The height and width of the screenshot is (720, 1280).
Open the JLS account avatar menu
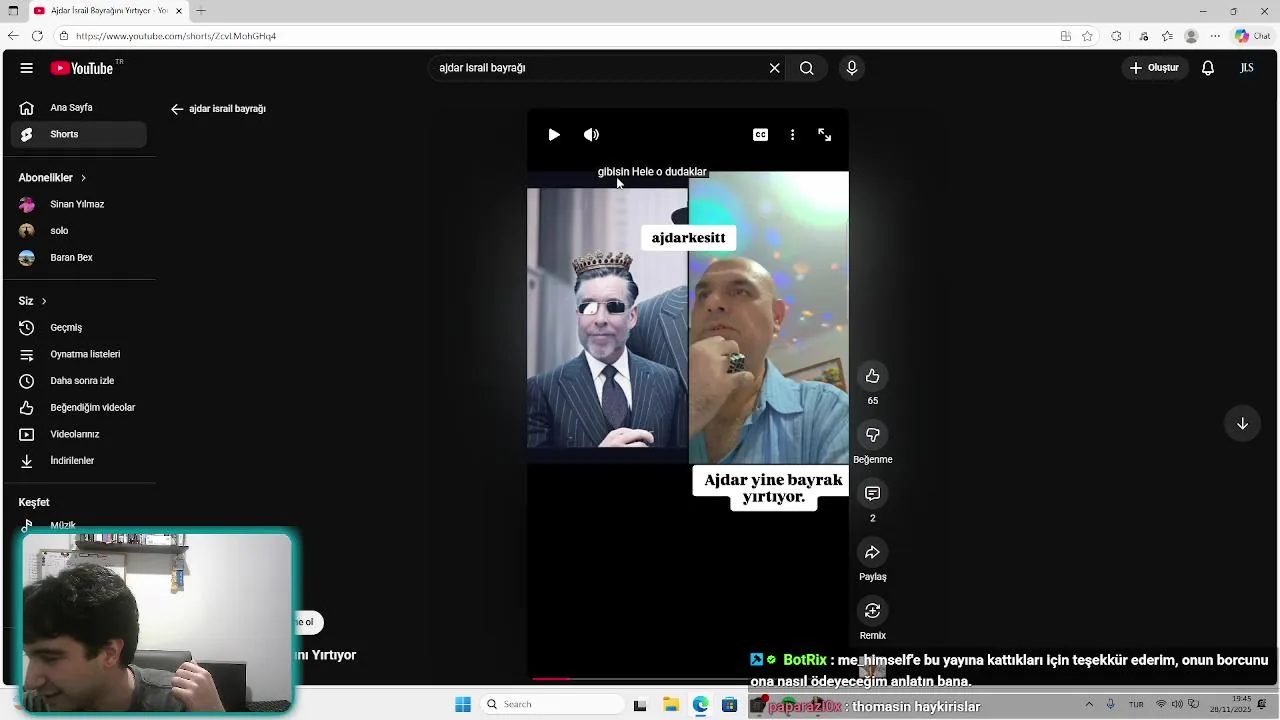tap(1247, 68)
